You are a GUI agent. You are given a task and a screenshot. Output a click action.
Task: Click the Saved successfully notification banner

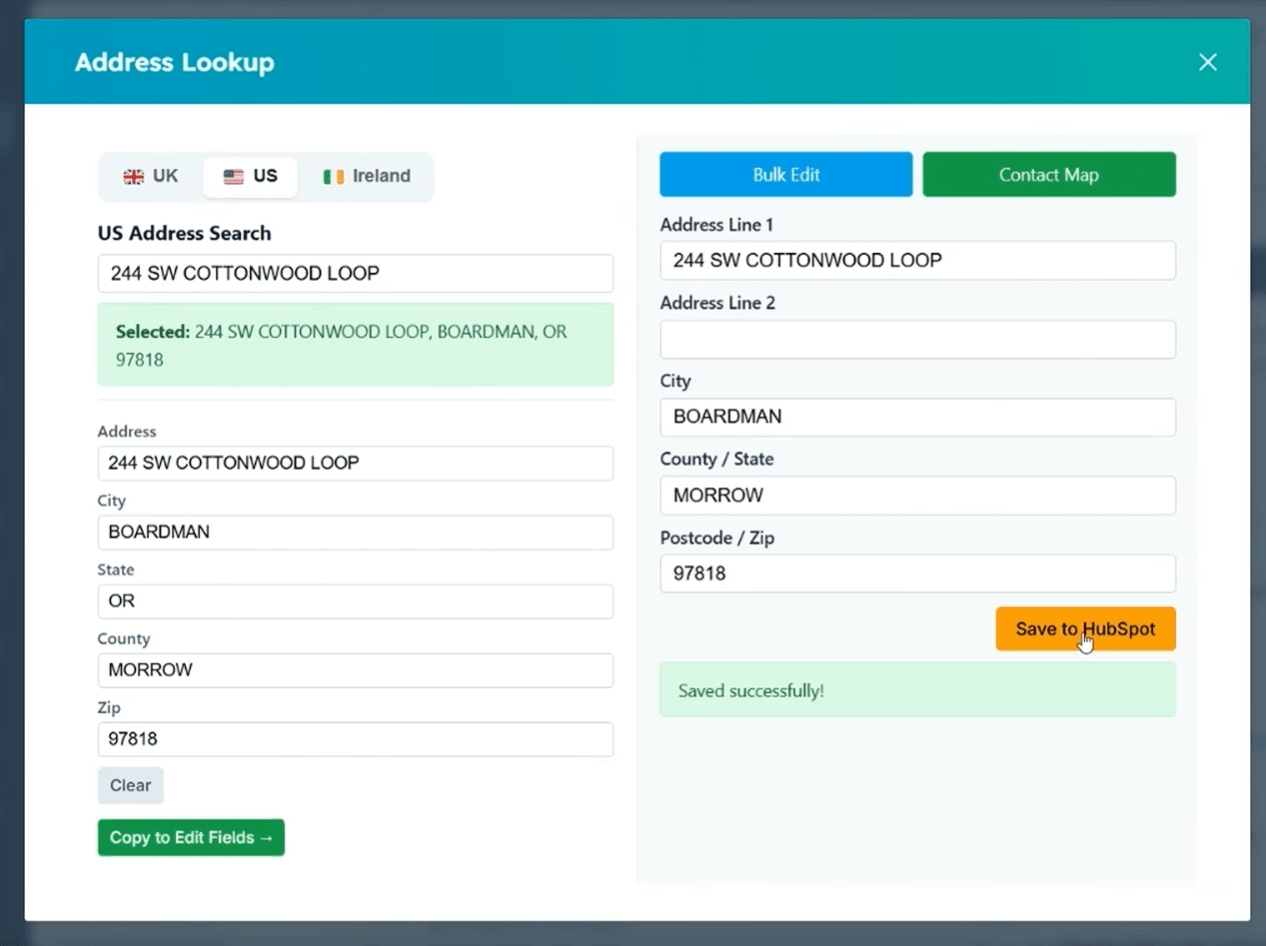tap(917, 691)
